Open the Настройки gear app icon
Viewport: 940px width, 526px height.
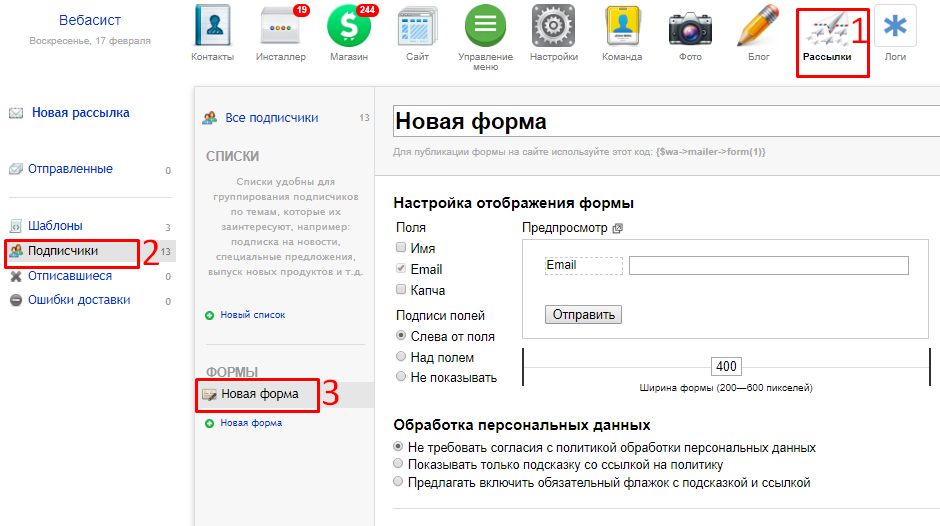(553, 26)
